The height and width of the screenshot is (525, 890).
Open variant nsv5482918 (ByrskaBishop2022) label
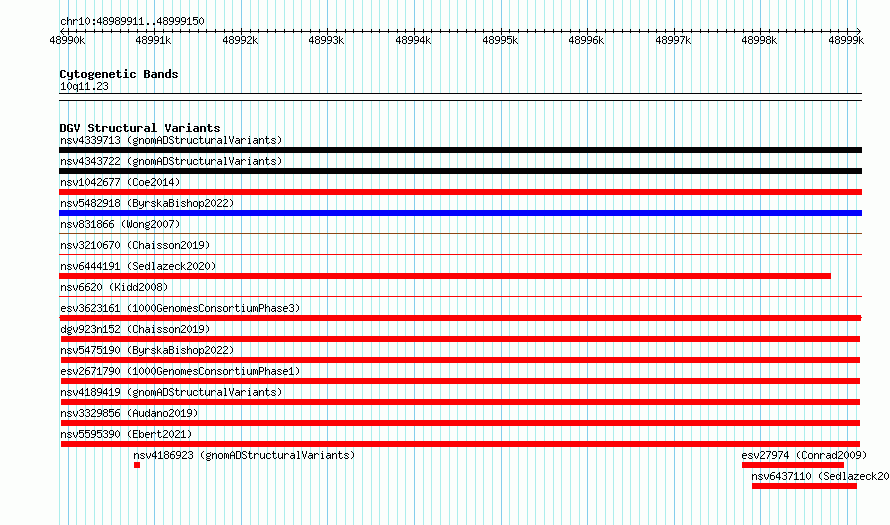click(x=147, y=203)
